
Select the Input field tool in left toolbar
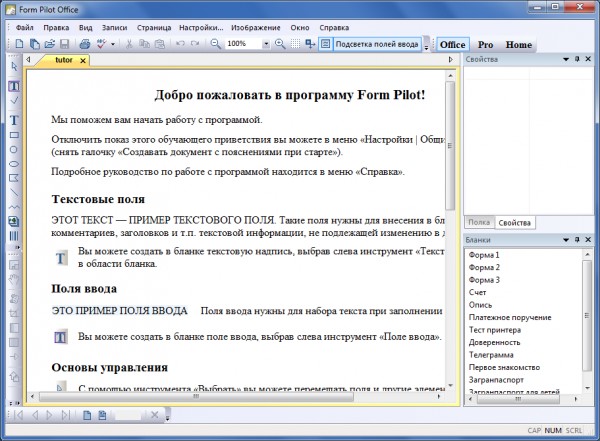[14, 86]
